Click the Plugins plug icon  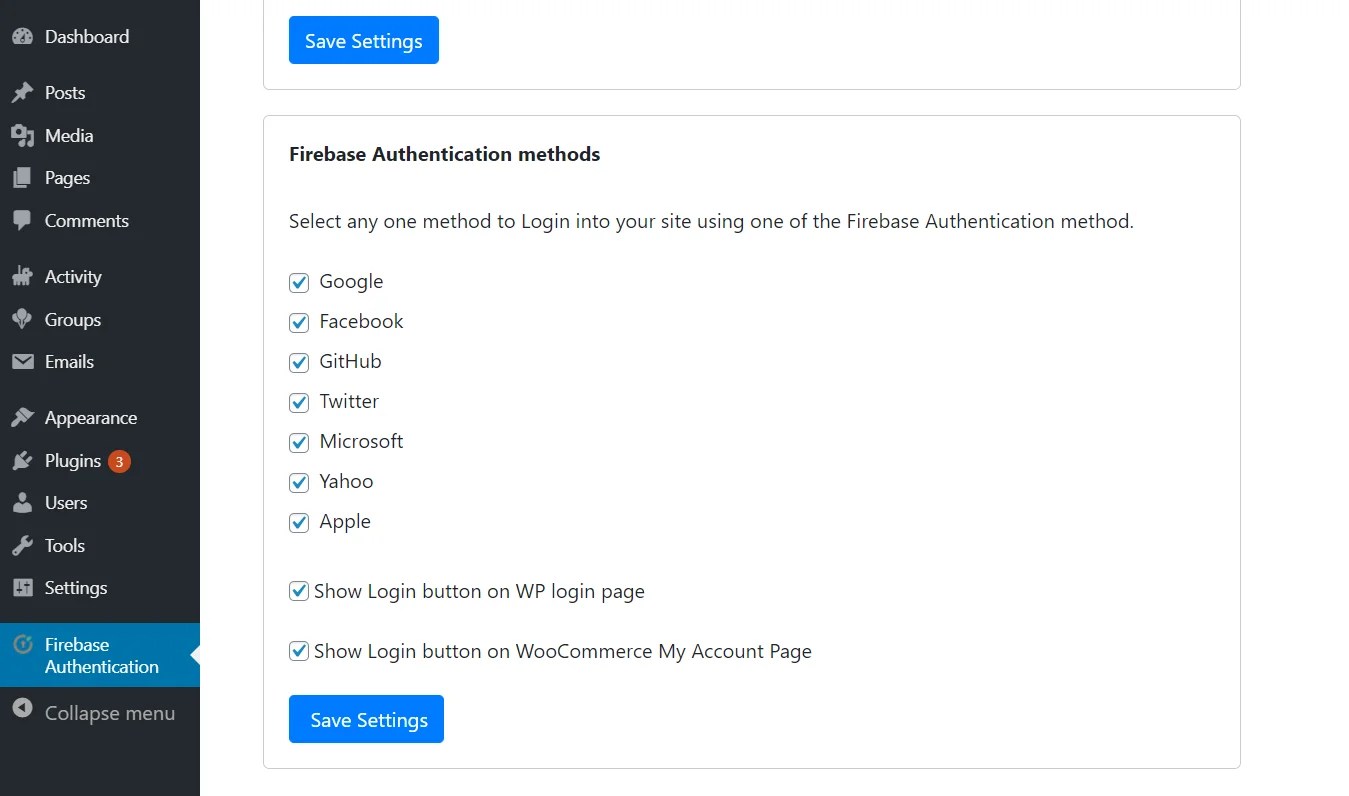pyautogui.click(x=22, y=461)
